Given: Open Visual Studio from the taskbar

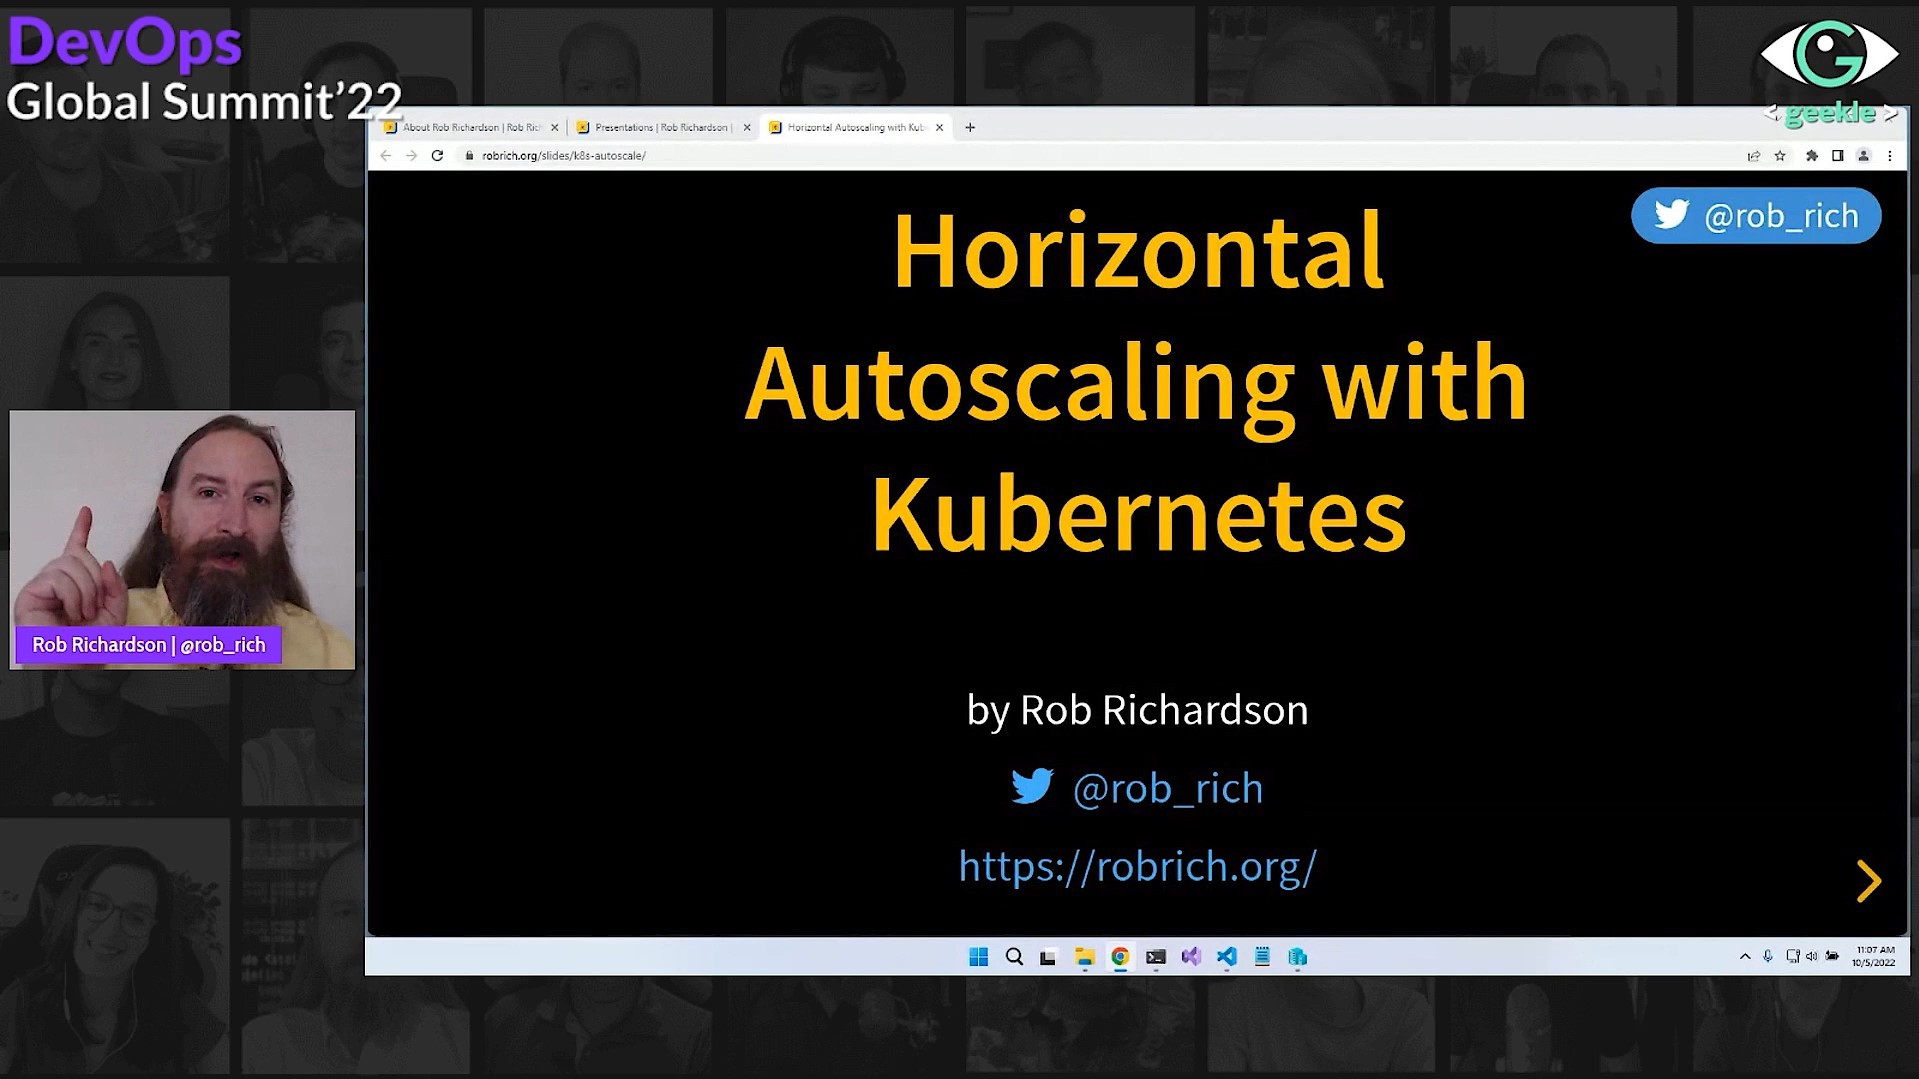Looking at the screenshot, I should [x=1191, y=957].
